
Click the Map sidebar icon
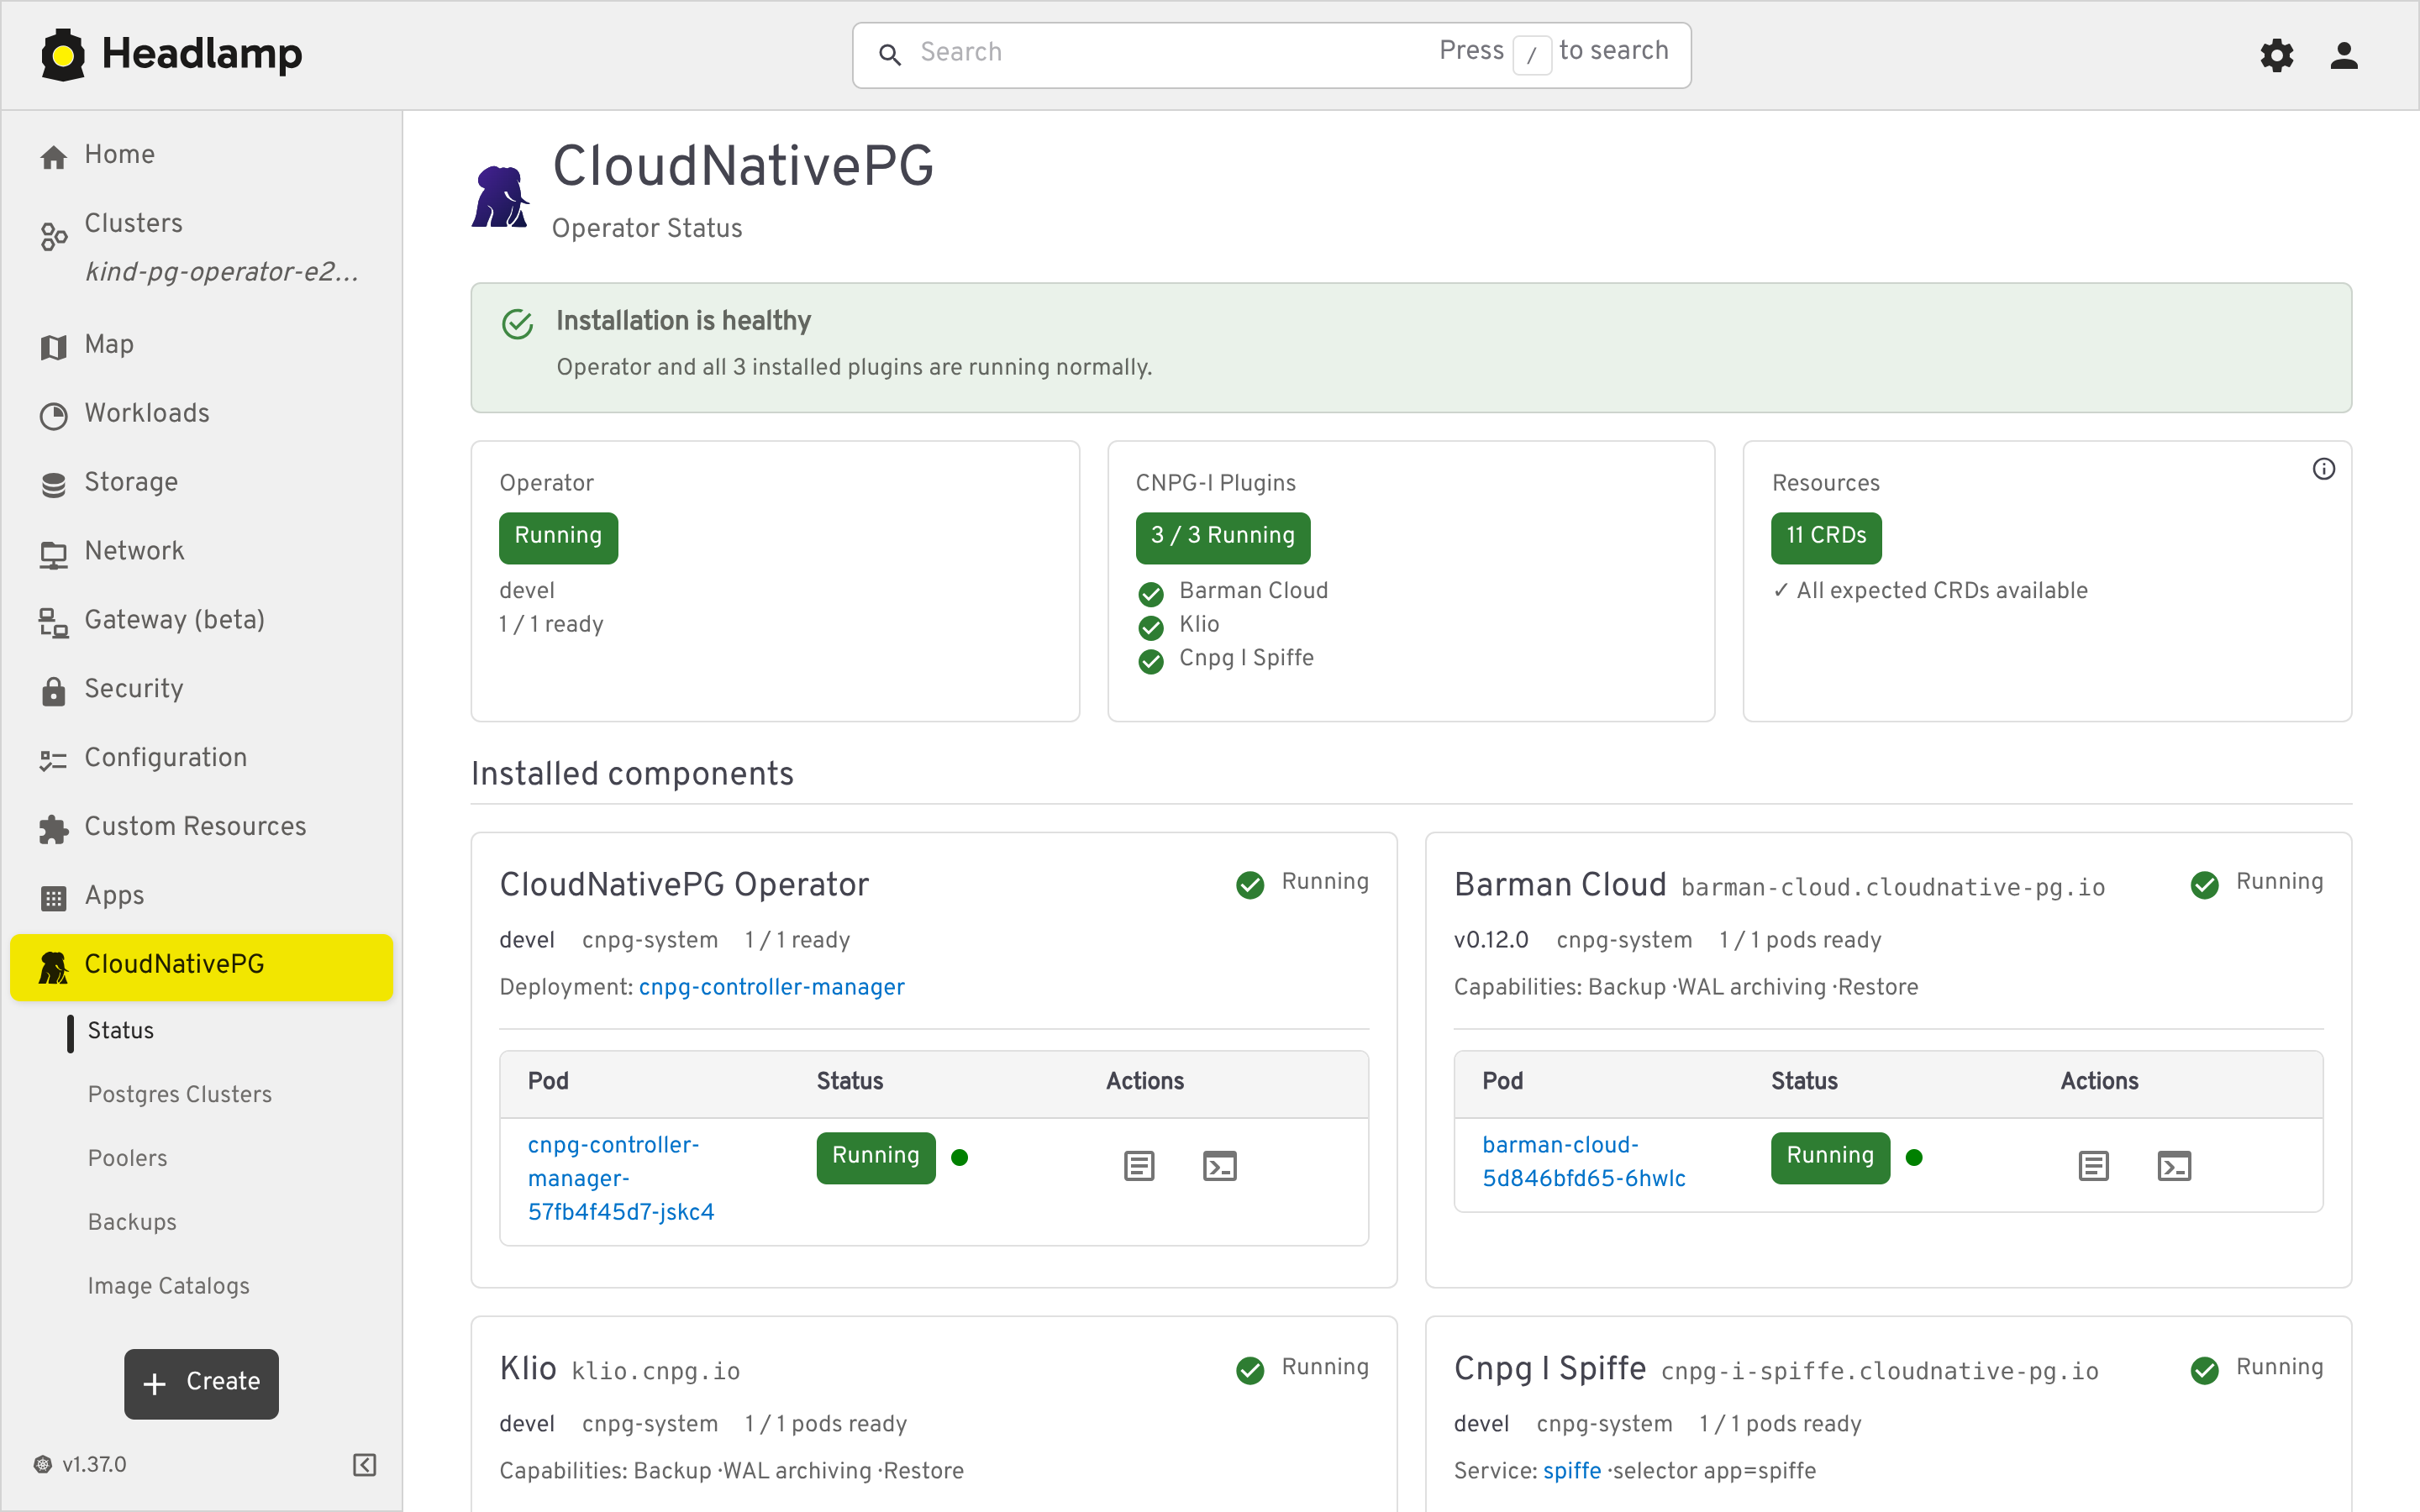(53, 346)
